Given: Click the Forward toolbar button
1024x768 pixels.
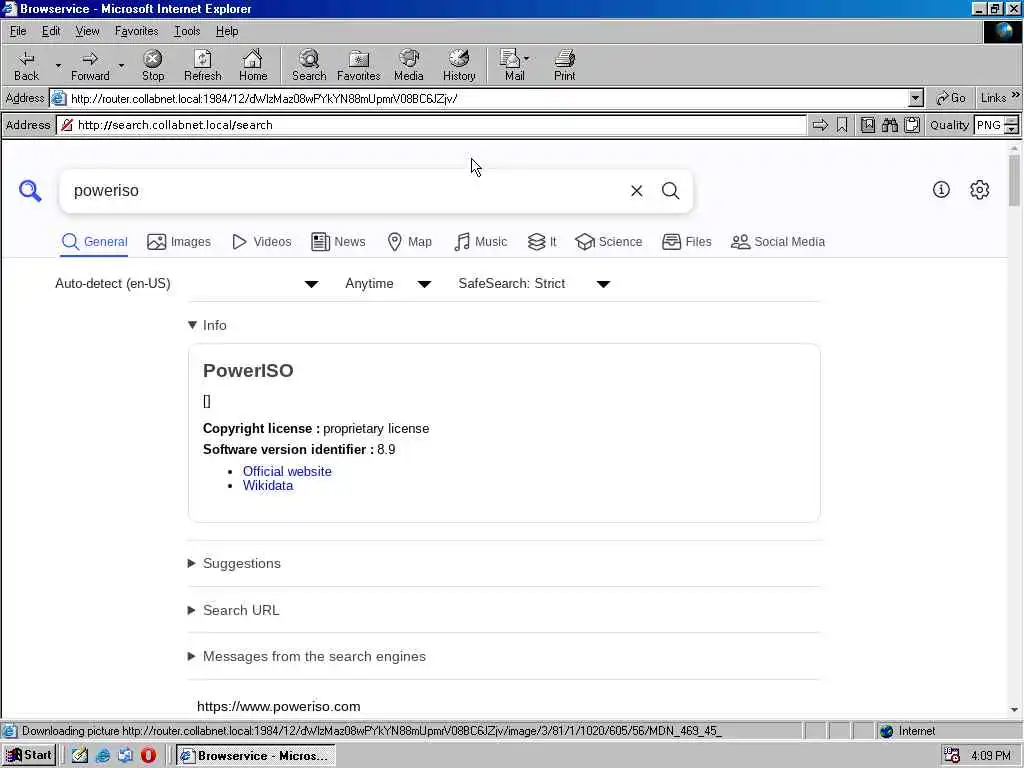Looking at the screenshot, I should tap(90, 65).
